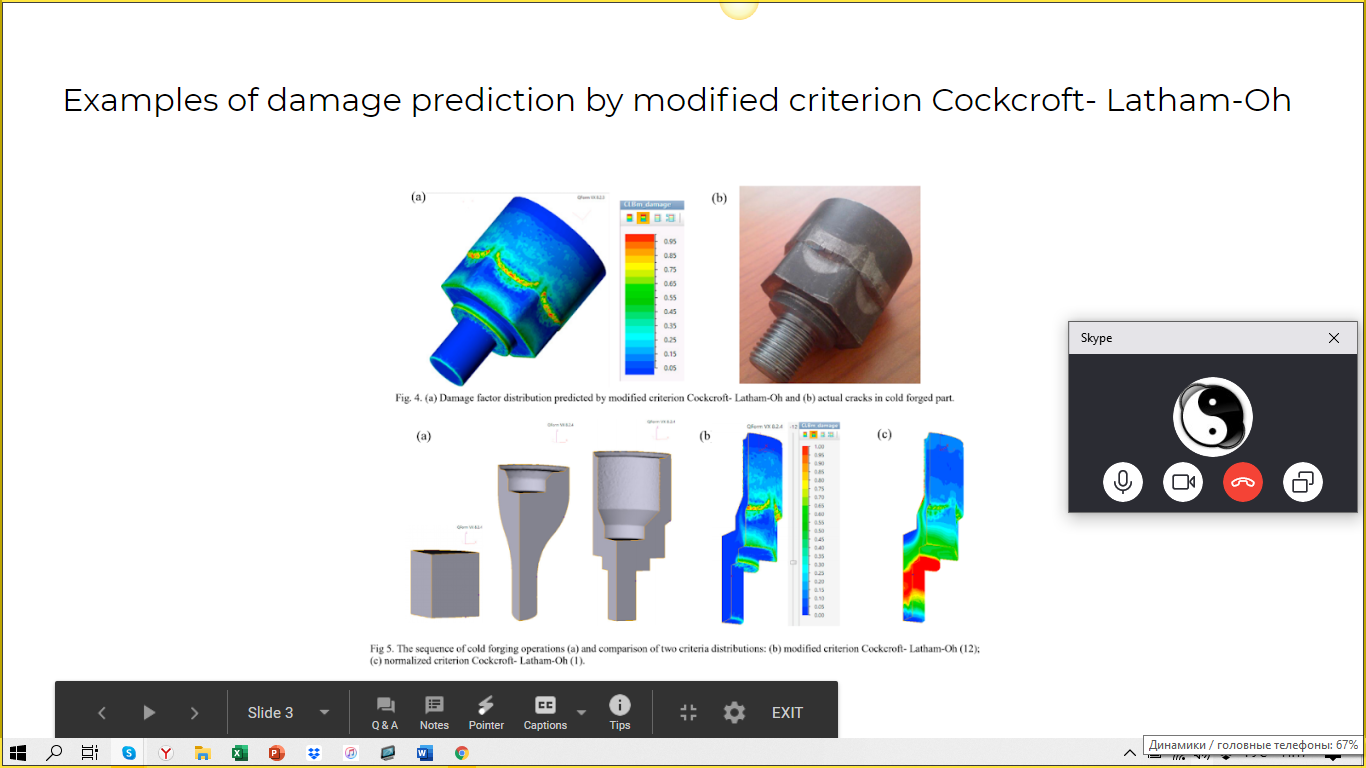Image resolution: width=1366 pixels, height=768 pixels.
Task: Exit full screen mode icon
Action: click(688, 713)
